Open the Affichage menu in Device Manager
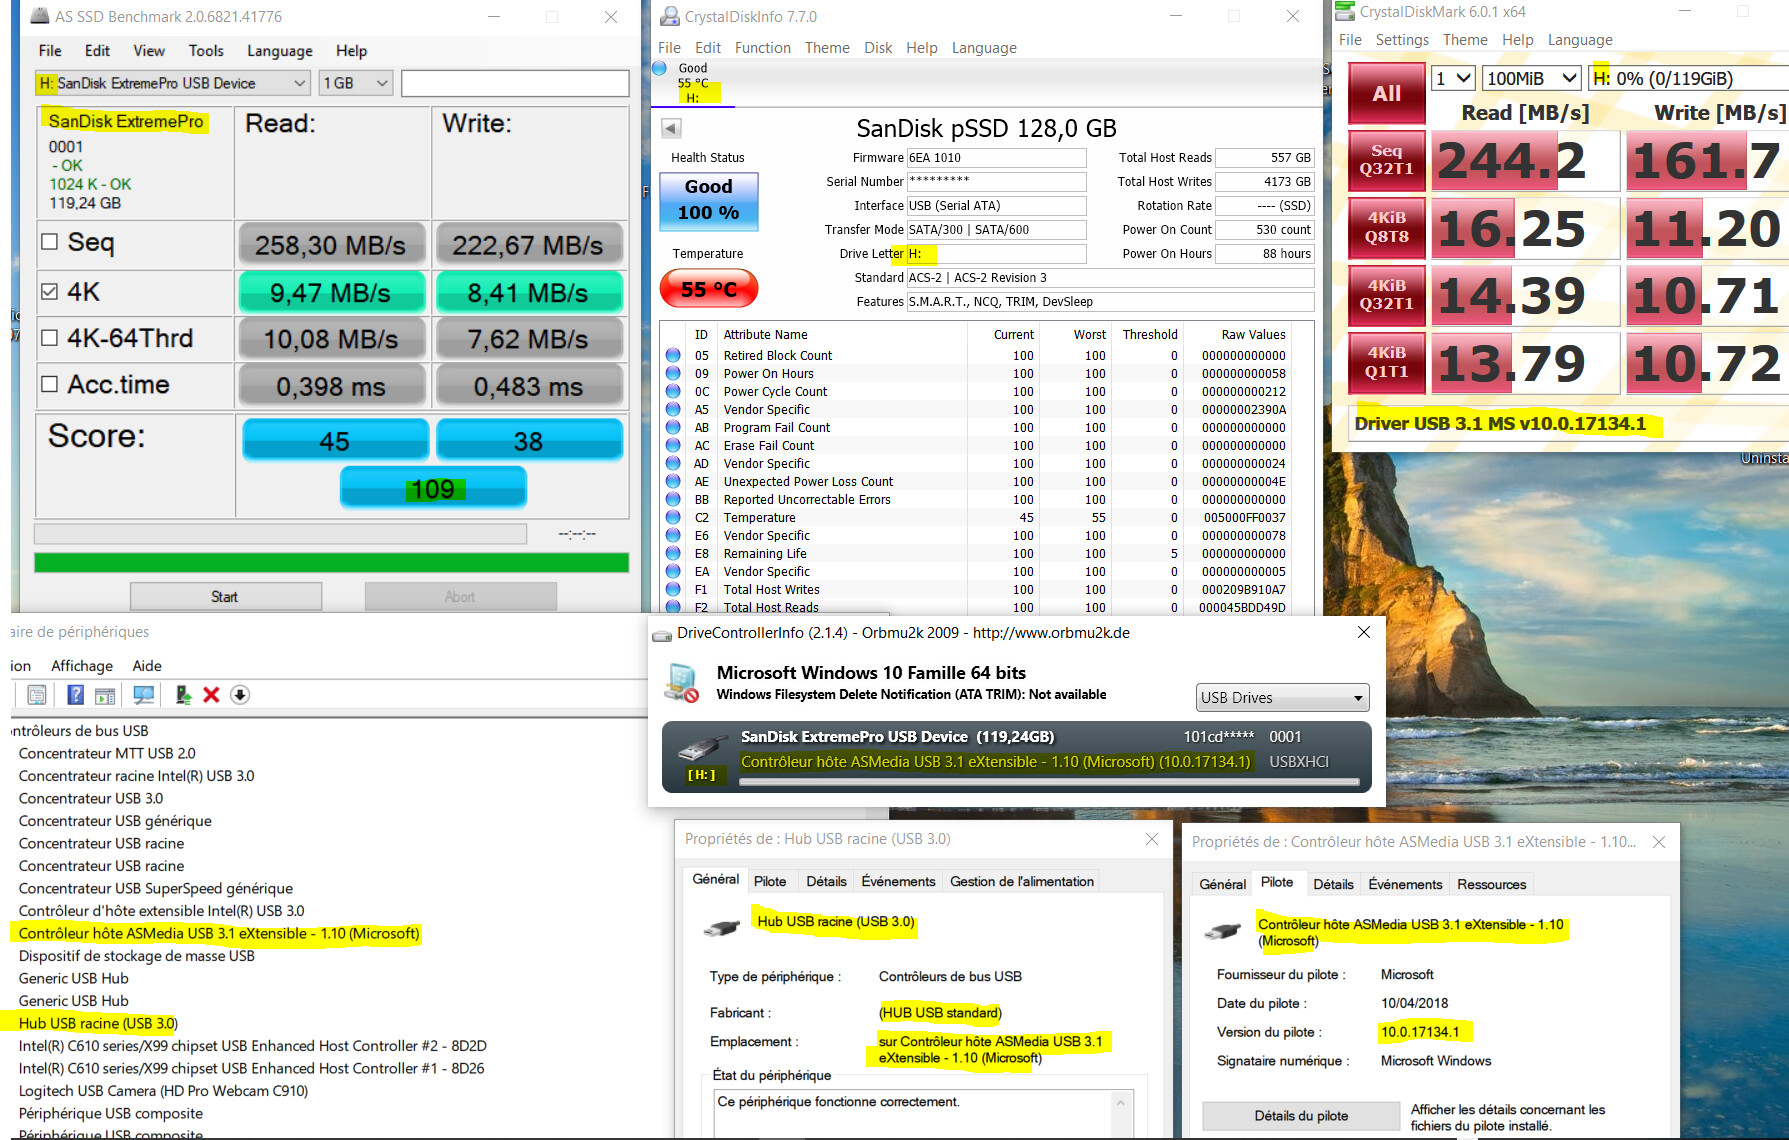This screenshot has height=1140, width=1789. pyautogui.click(x=82, y=666)
